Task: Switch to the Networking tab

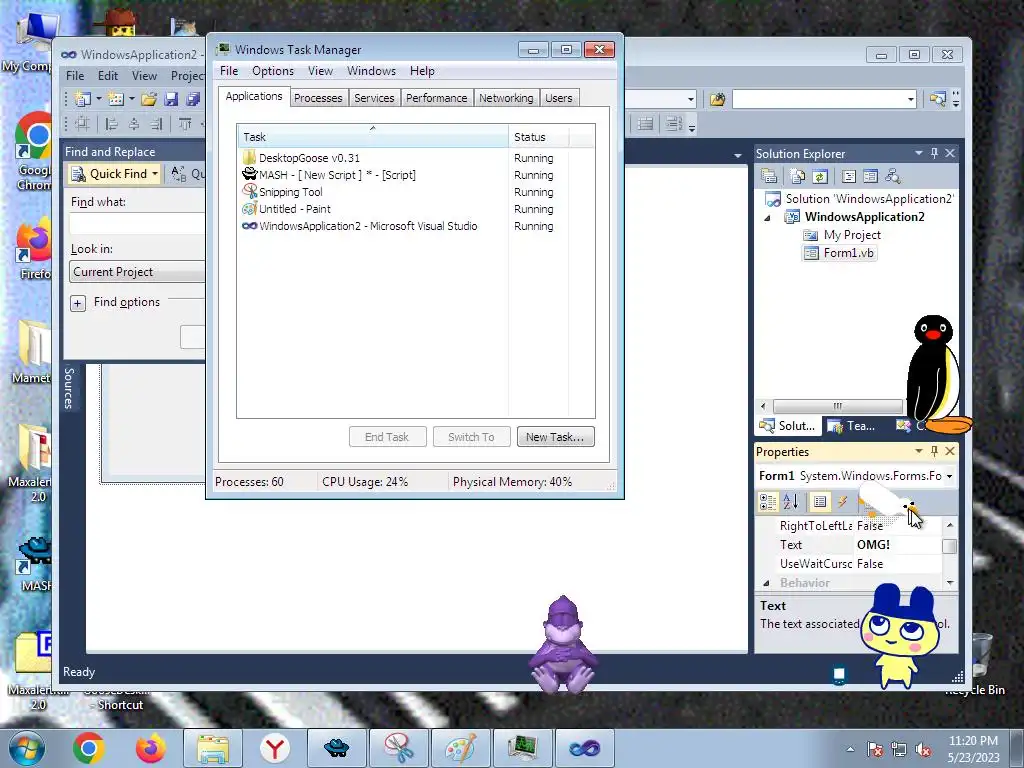Action: (x=506, y=98)
